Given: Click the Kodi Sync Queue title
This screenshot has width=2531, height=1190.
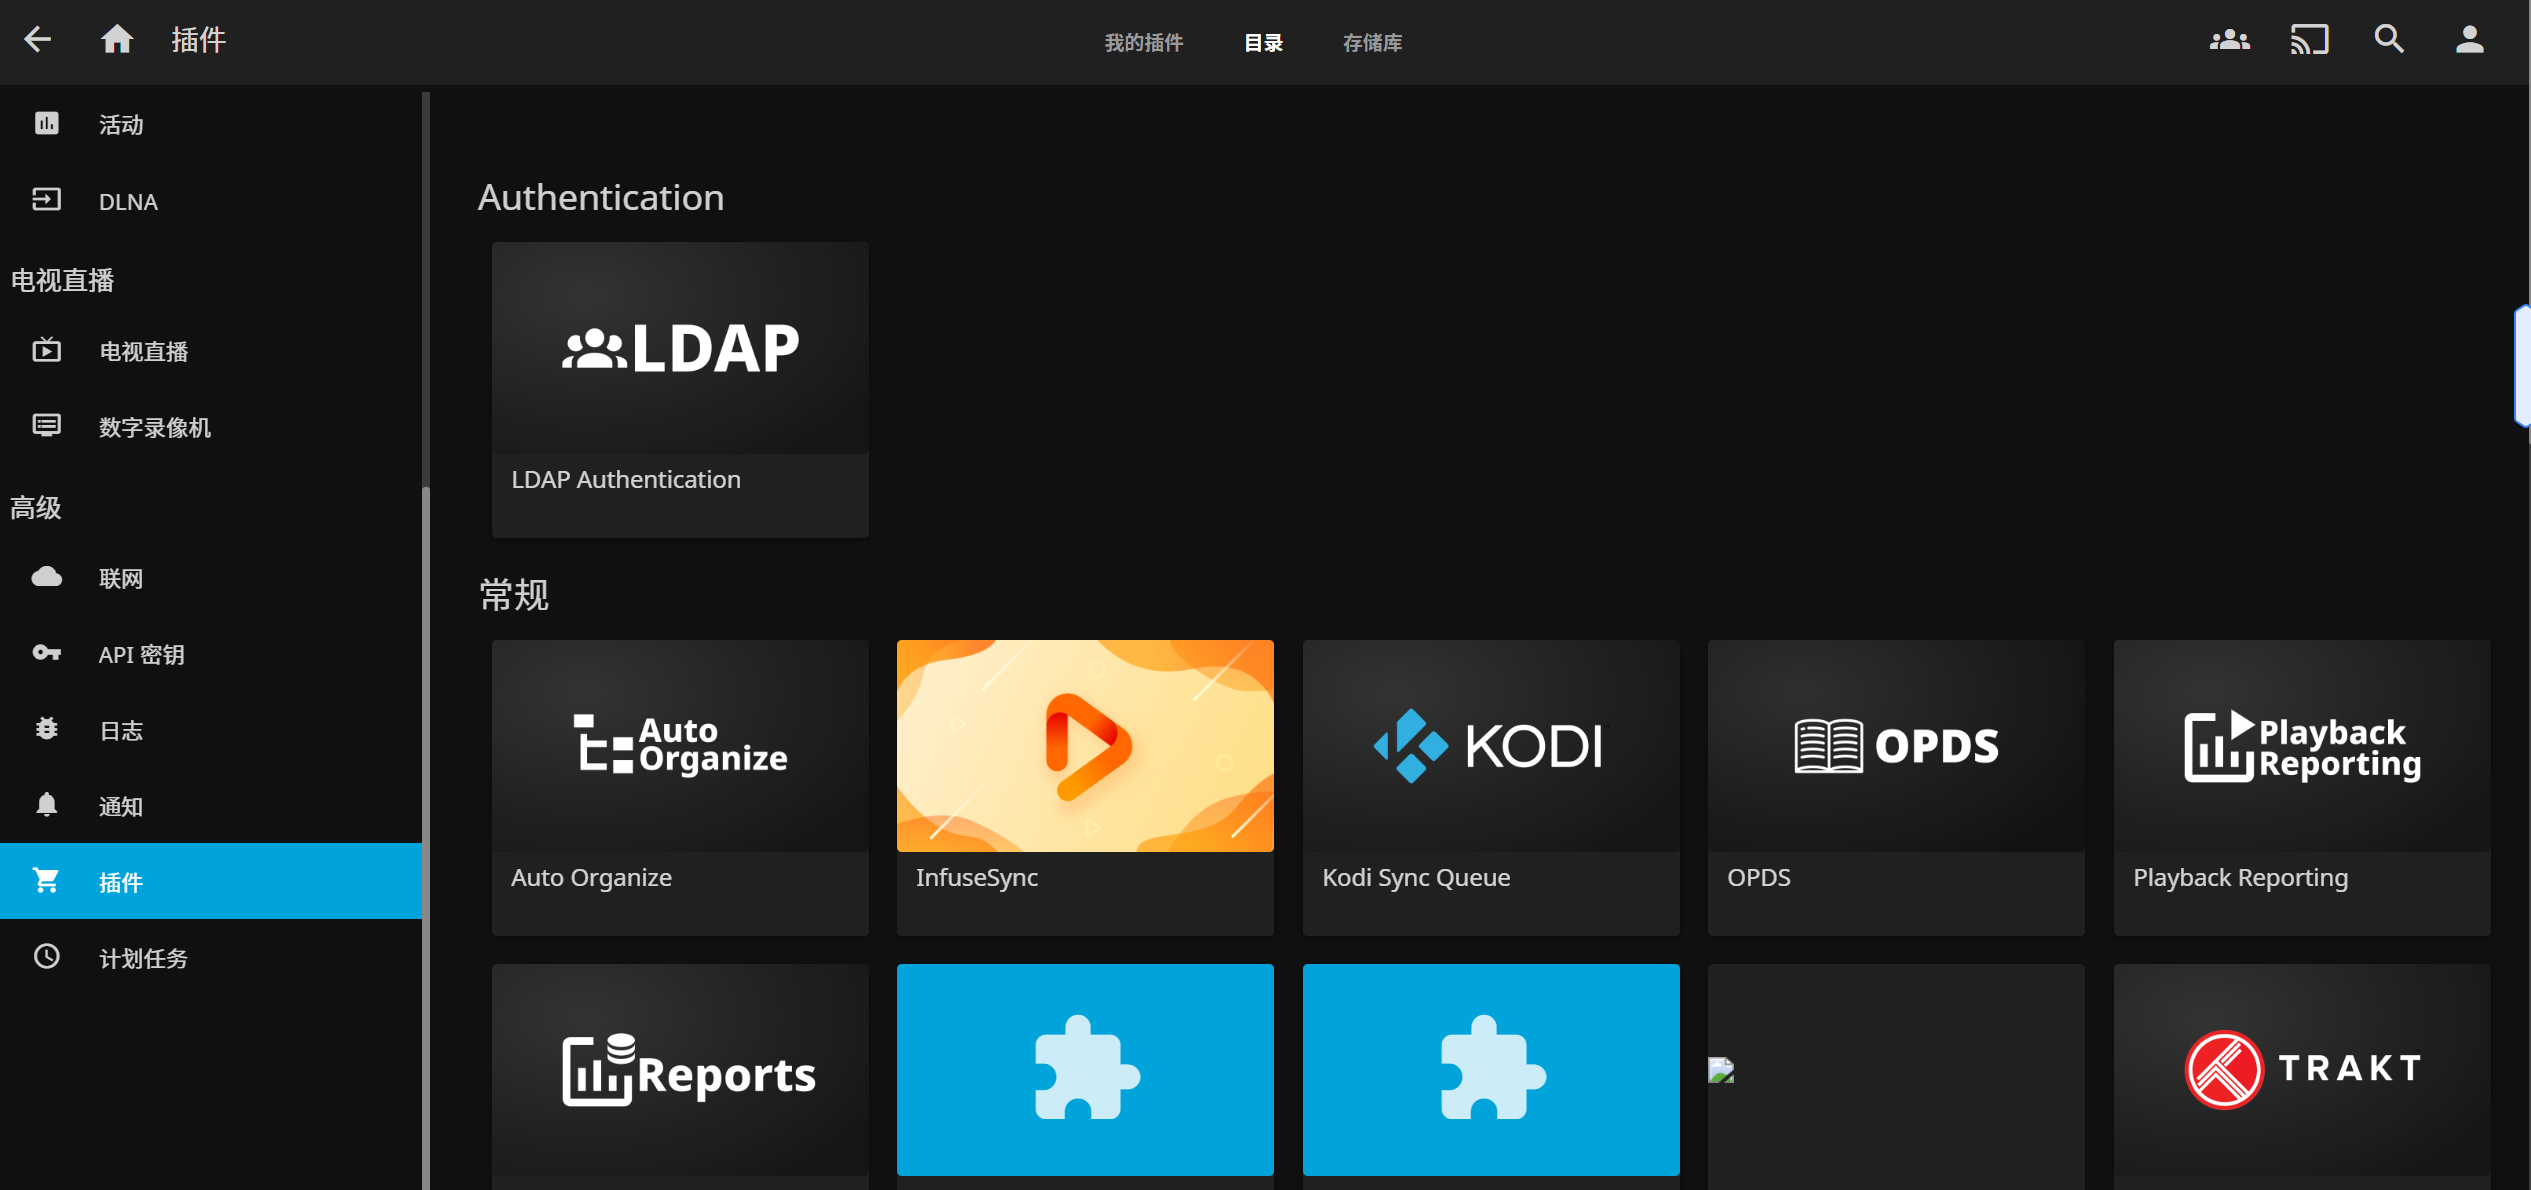Looking at the screenshot, I should pos(1416,878).
